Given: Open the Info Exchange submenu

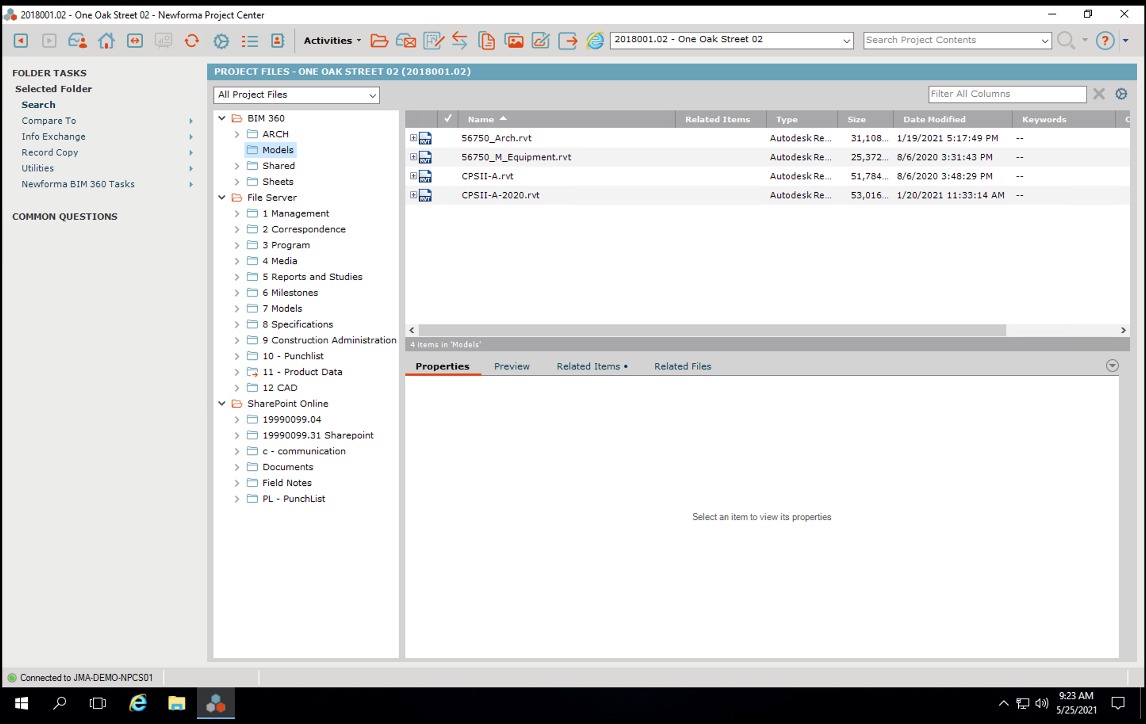Looking at the screenshot, I should pos(107,137).
